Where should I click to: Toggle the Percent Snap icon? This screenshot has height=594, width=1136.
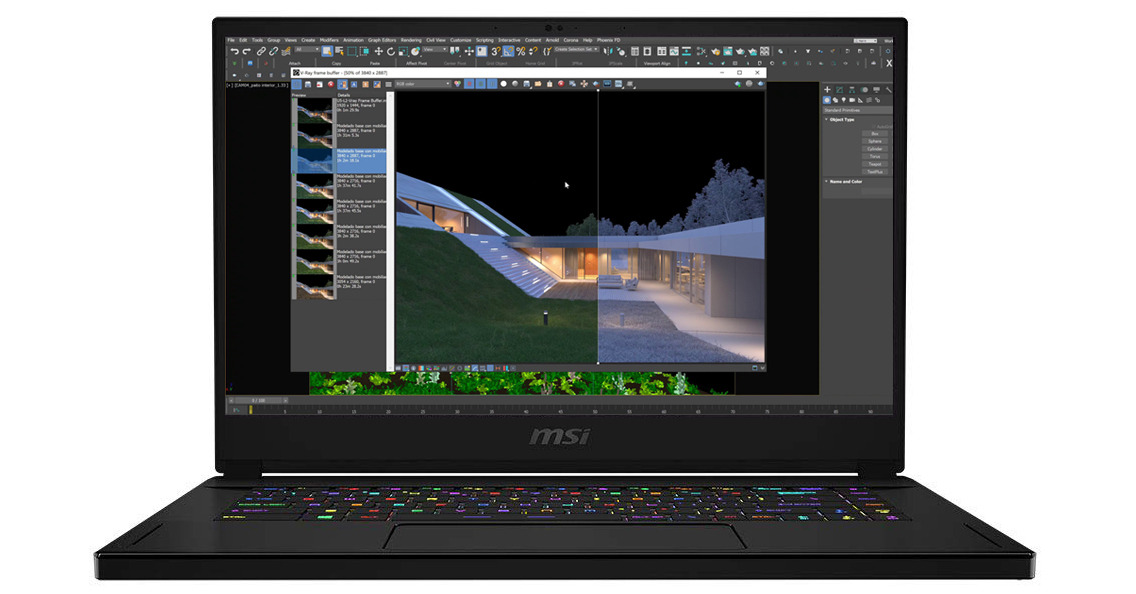tap(520, 51)
